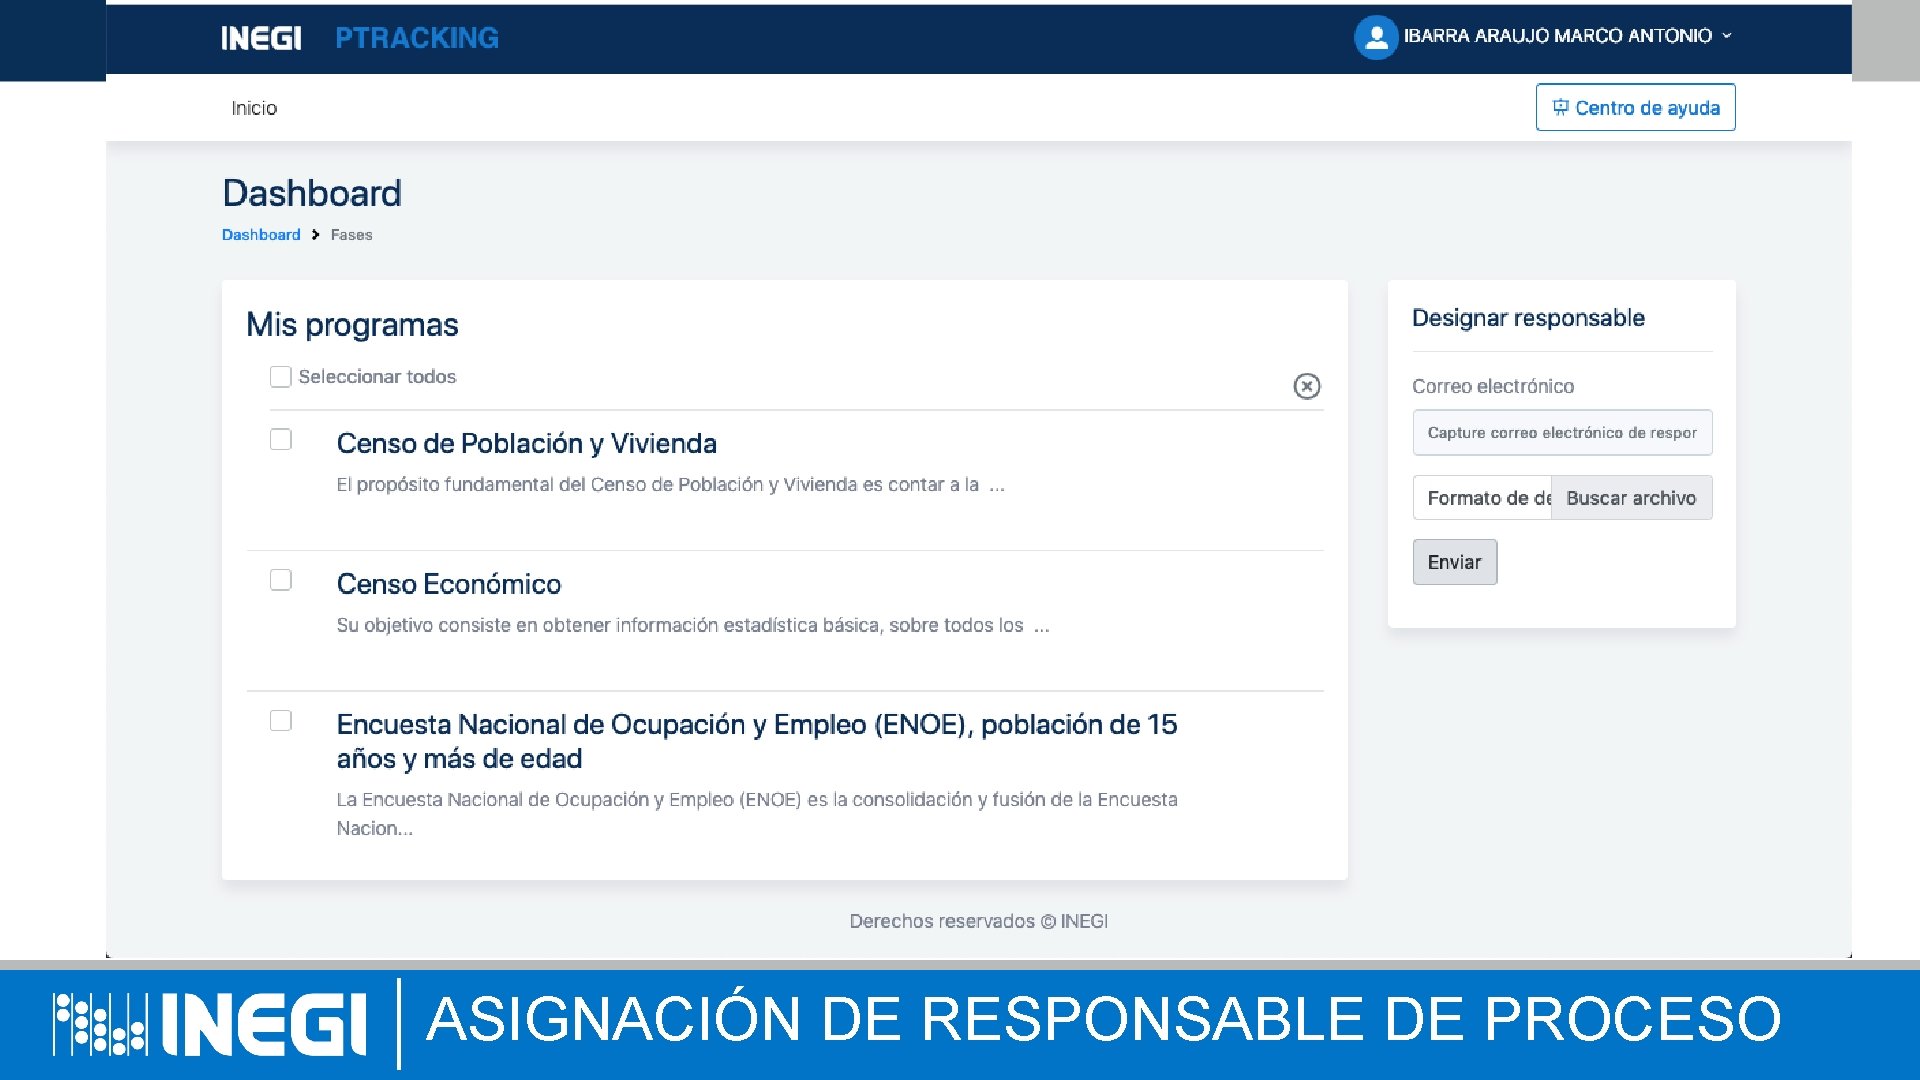Focus the Correo electrónico input field
The width and height of the screenshot is (1920, 1080).
1561,433
